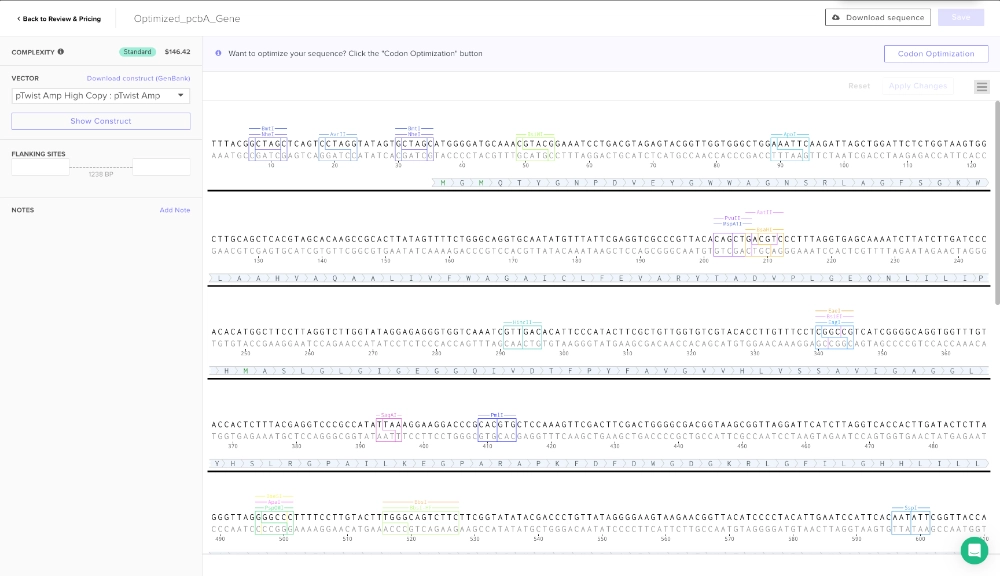Click the Standard complexity badge
1000x576 pixels.
tap(138, 52)
